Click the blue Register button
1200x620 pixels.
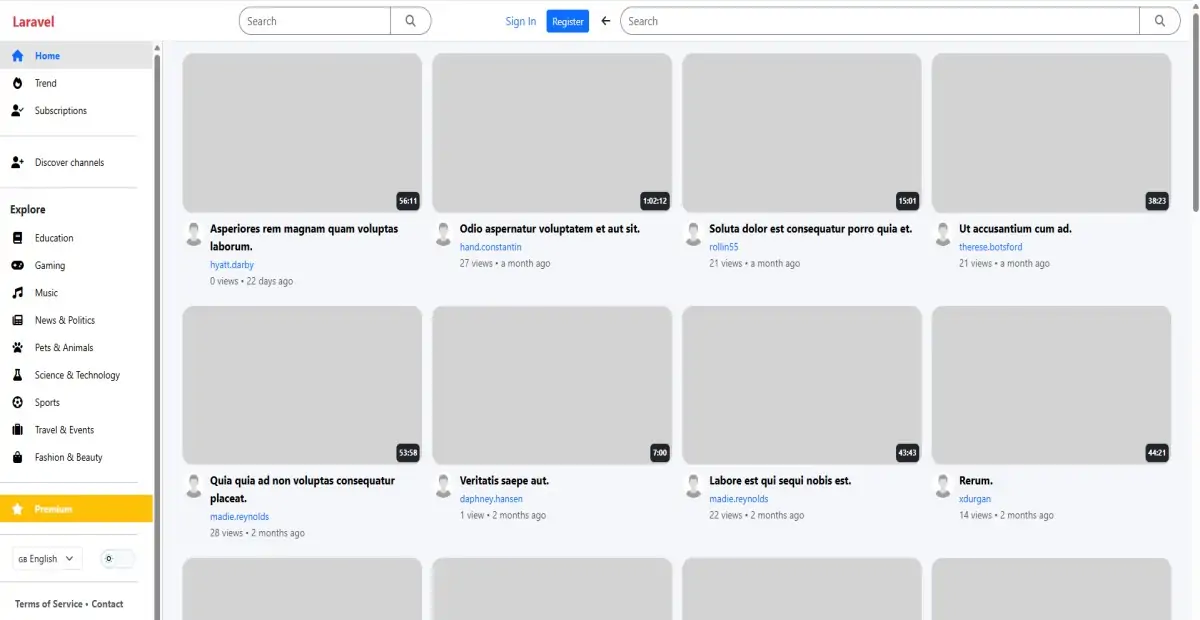point(568,21)
